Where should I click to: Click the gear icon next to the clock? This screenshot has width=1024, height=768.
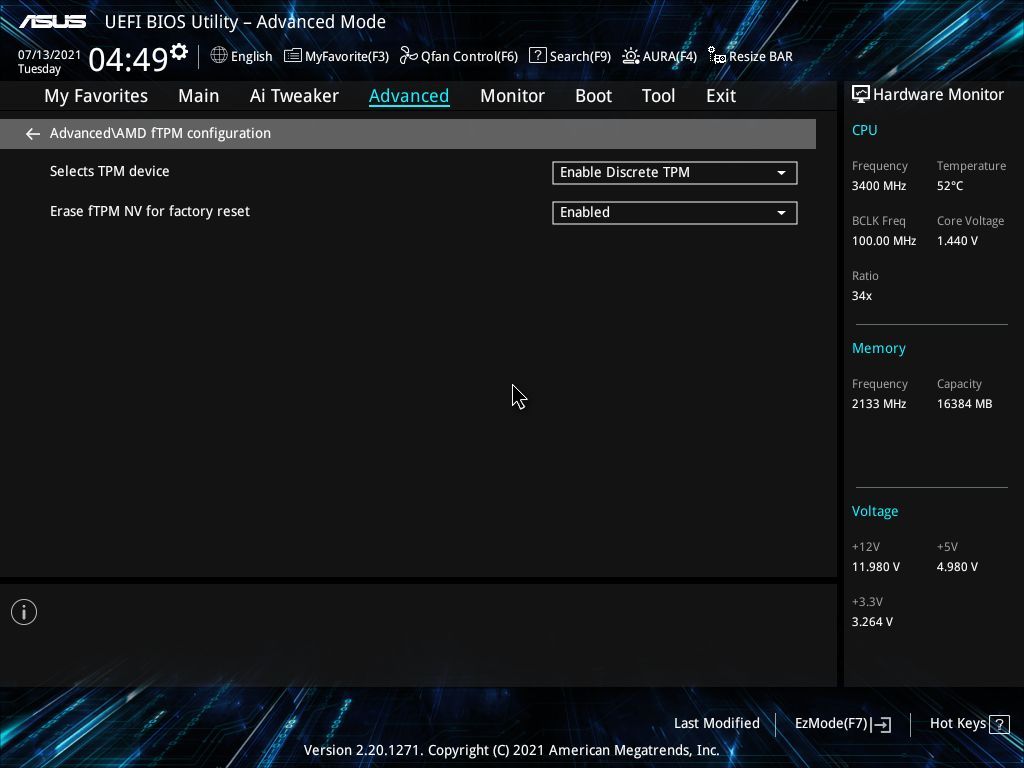(179, 52)
